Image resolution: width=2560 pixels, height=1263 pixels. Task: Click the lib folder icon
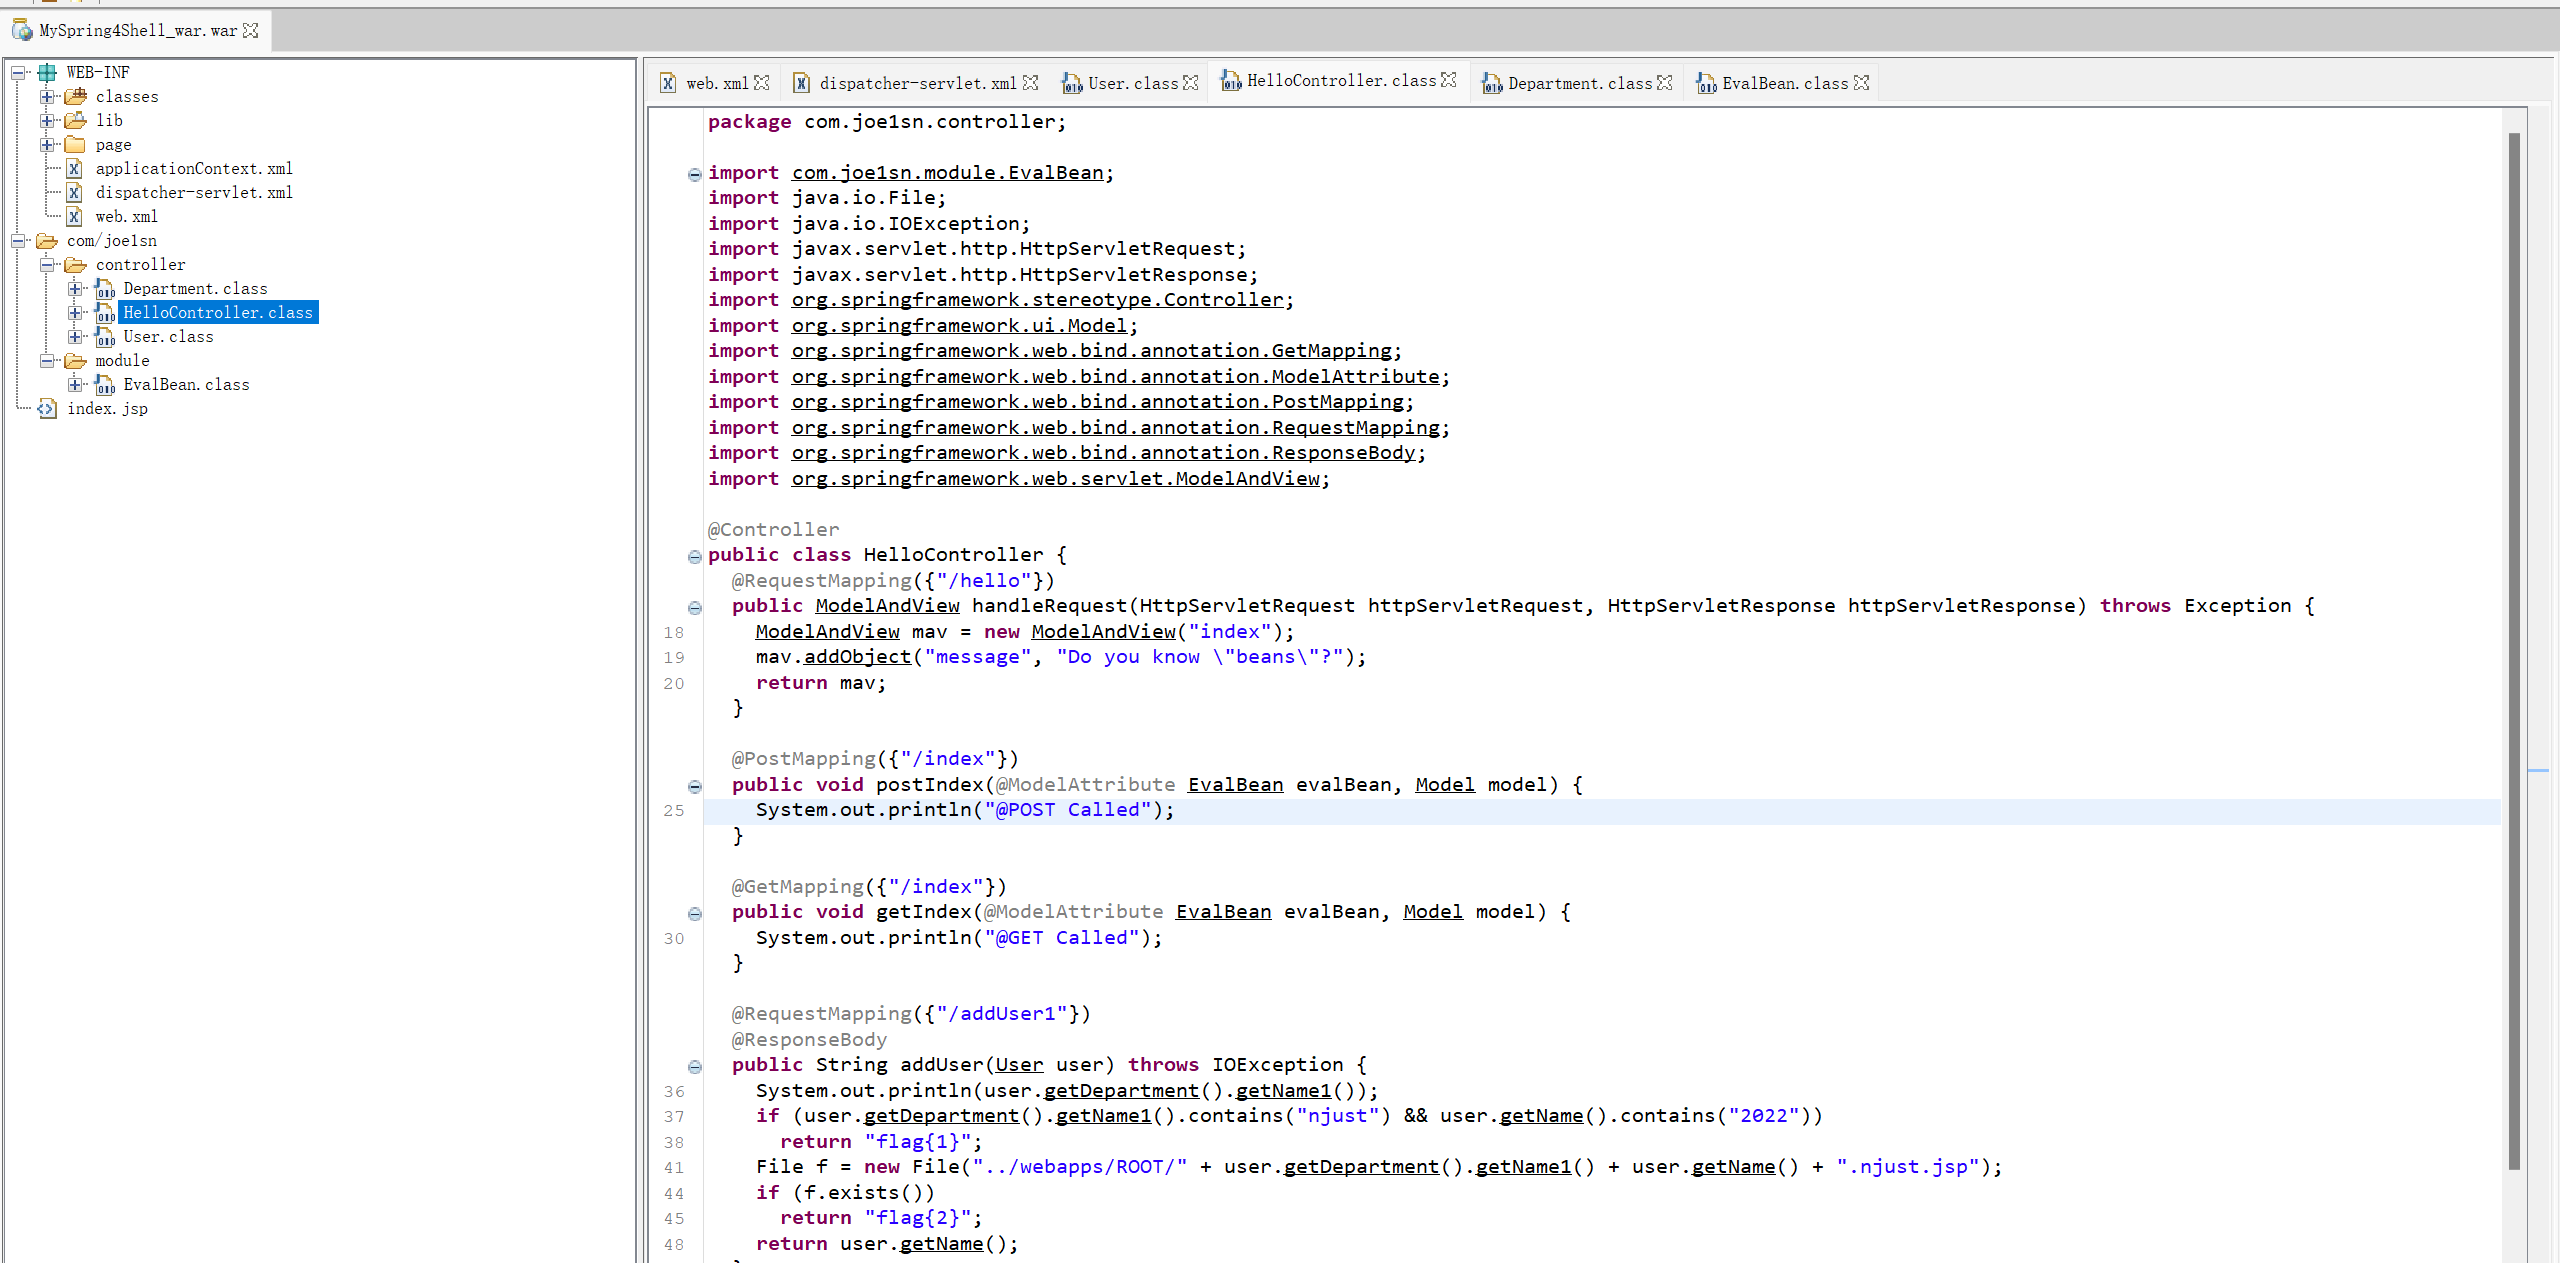[x=76, y=120]
